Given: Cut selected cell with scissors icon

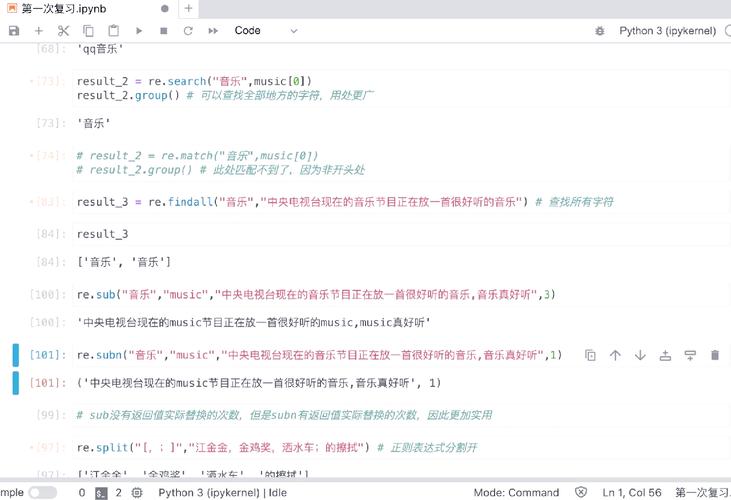Looking at the screenshot, I should 63,31.
